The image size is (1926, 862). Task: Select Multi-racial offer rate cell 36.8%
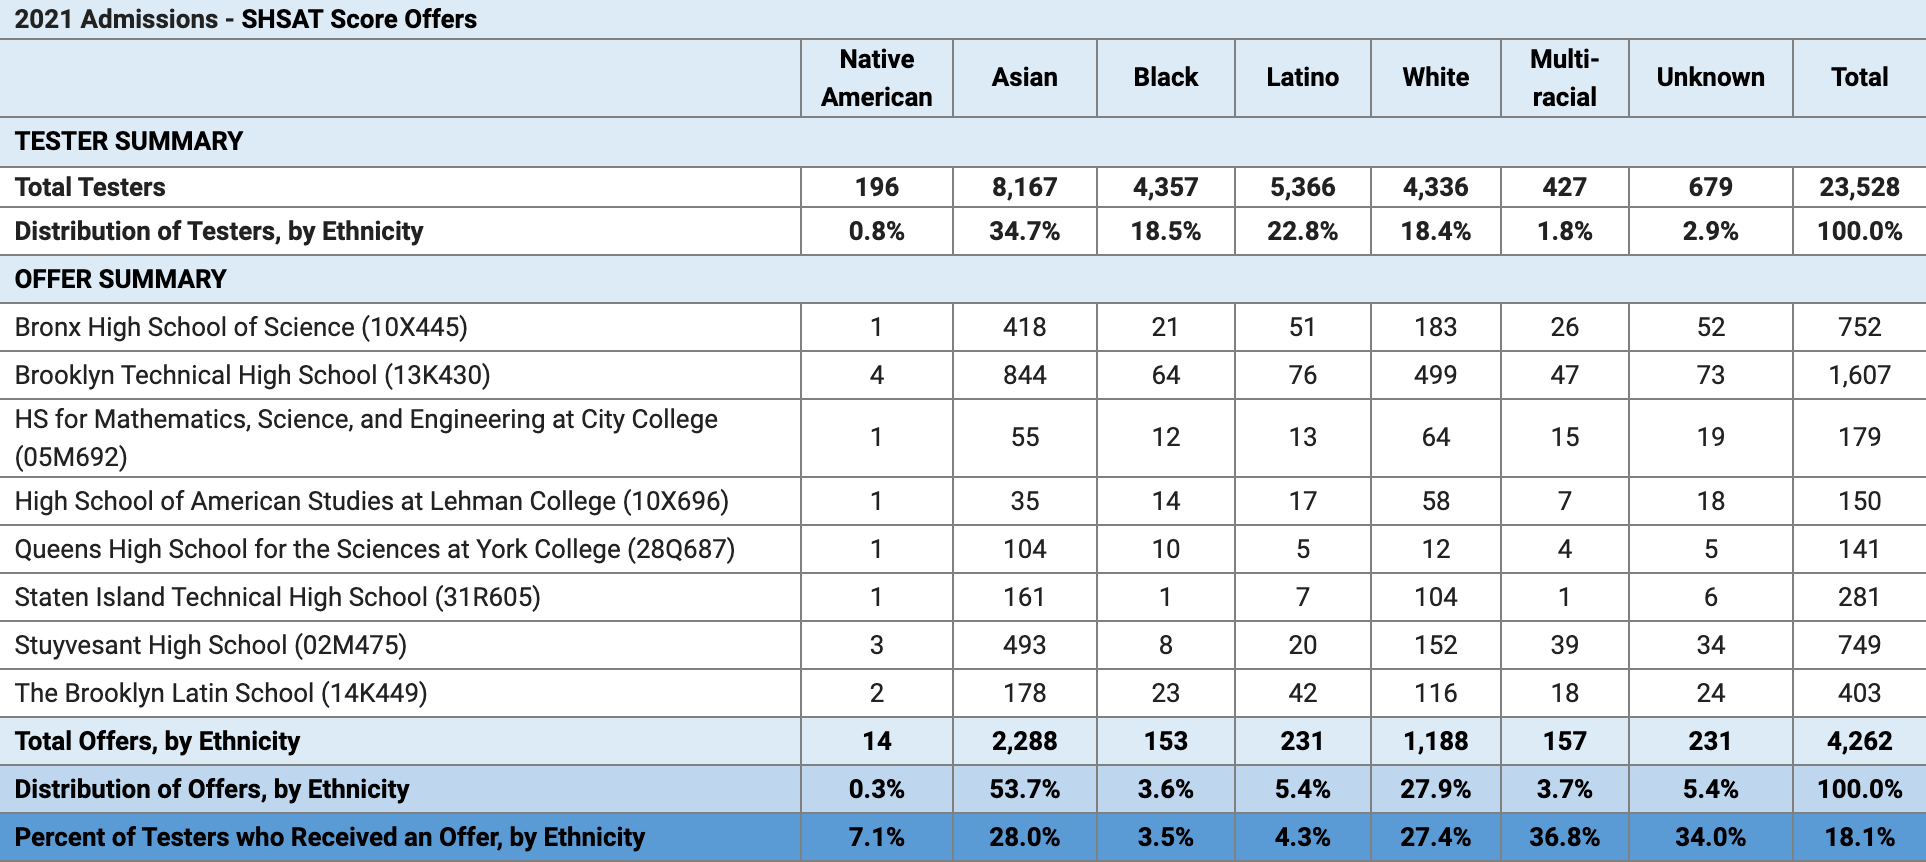click(x=1564, y=837)
